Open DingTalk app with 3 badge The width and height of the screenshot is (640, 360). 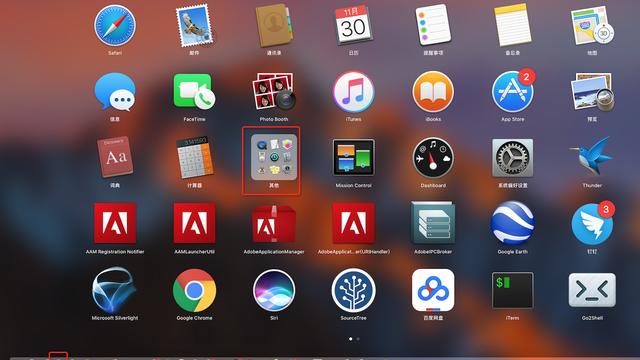tap(592, 224)
